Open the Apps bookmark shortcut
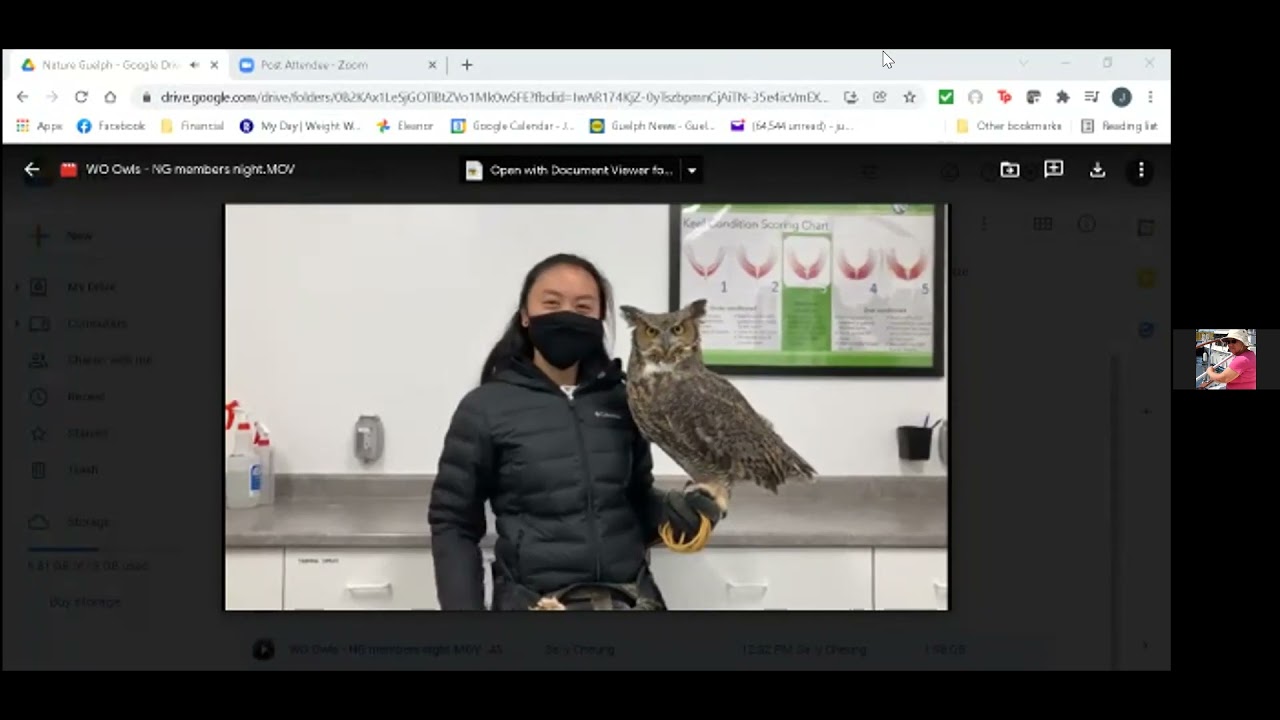The image size is (1280, 720). click(x=40, y=126)
